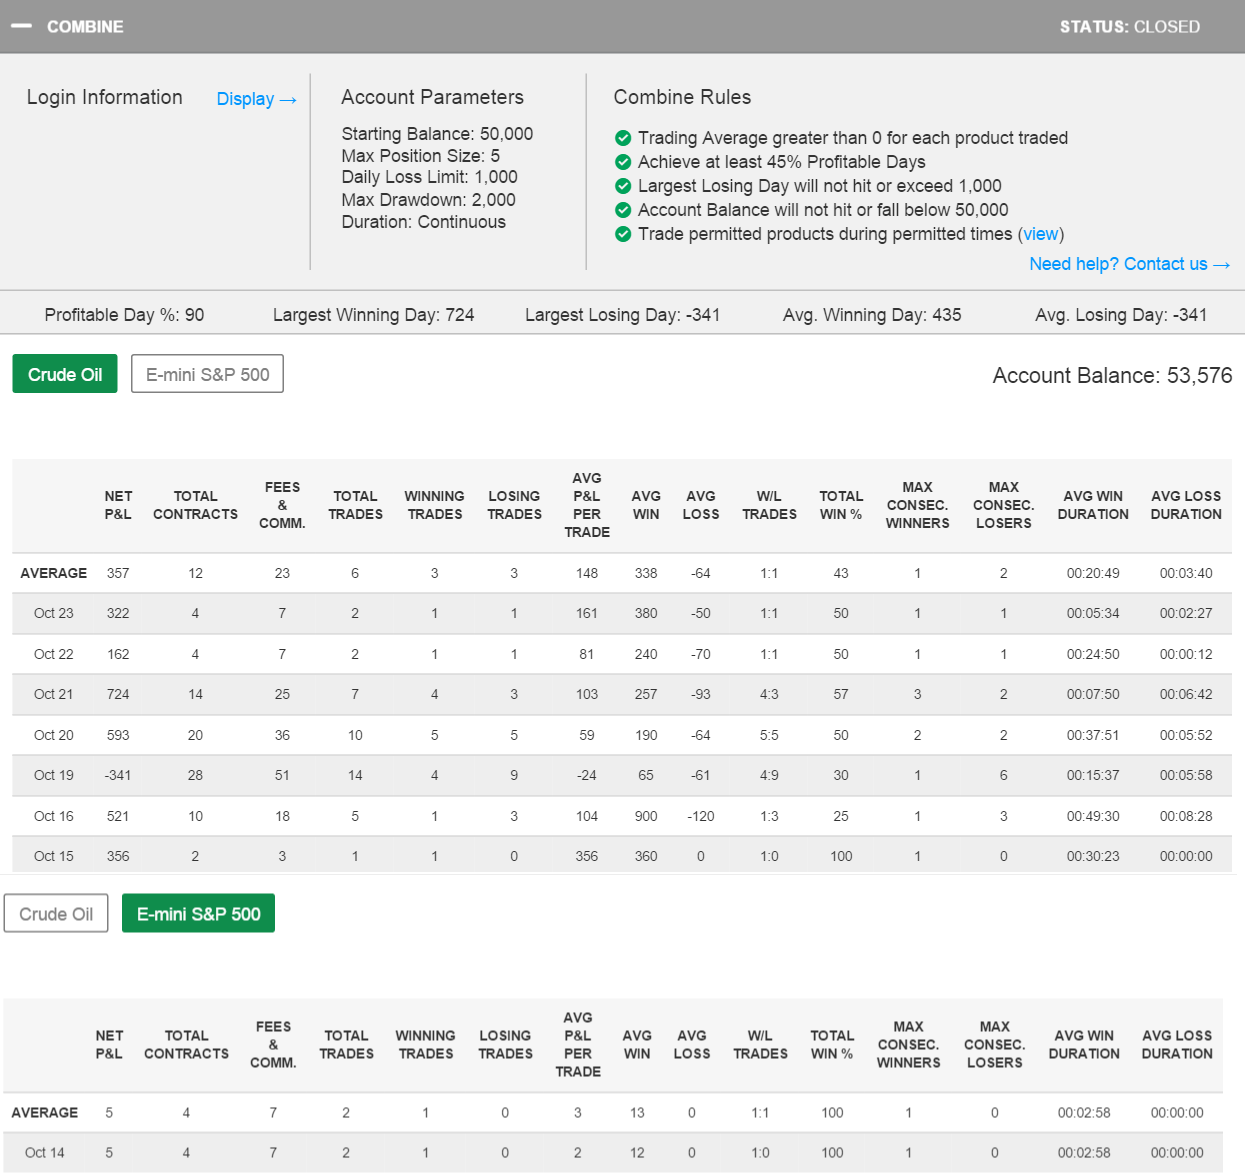Click AVG WIN DURATION header in E-mini table
Viewport: 1245px width, 1176px height.
point(1084,1045)
